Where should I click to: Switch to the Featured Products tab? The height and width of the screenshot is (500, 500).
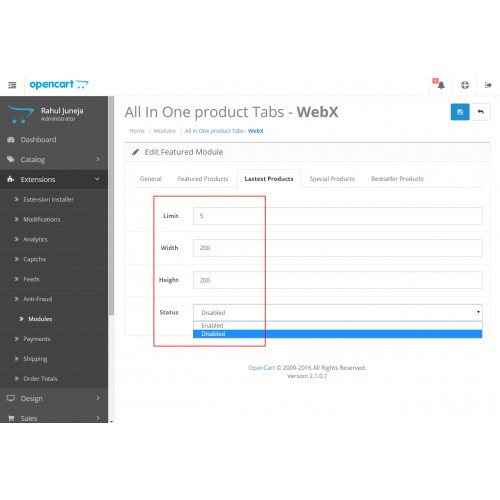click(x=203, y=179)
